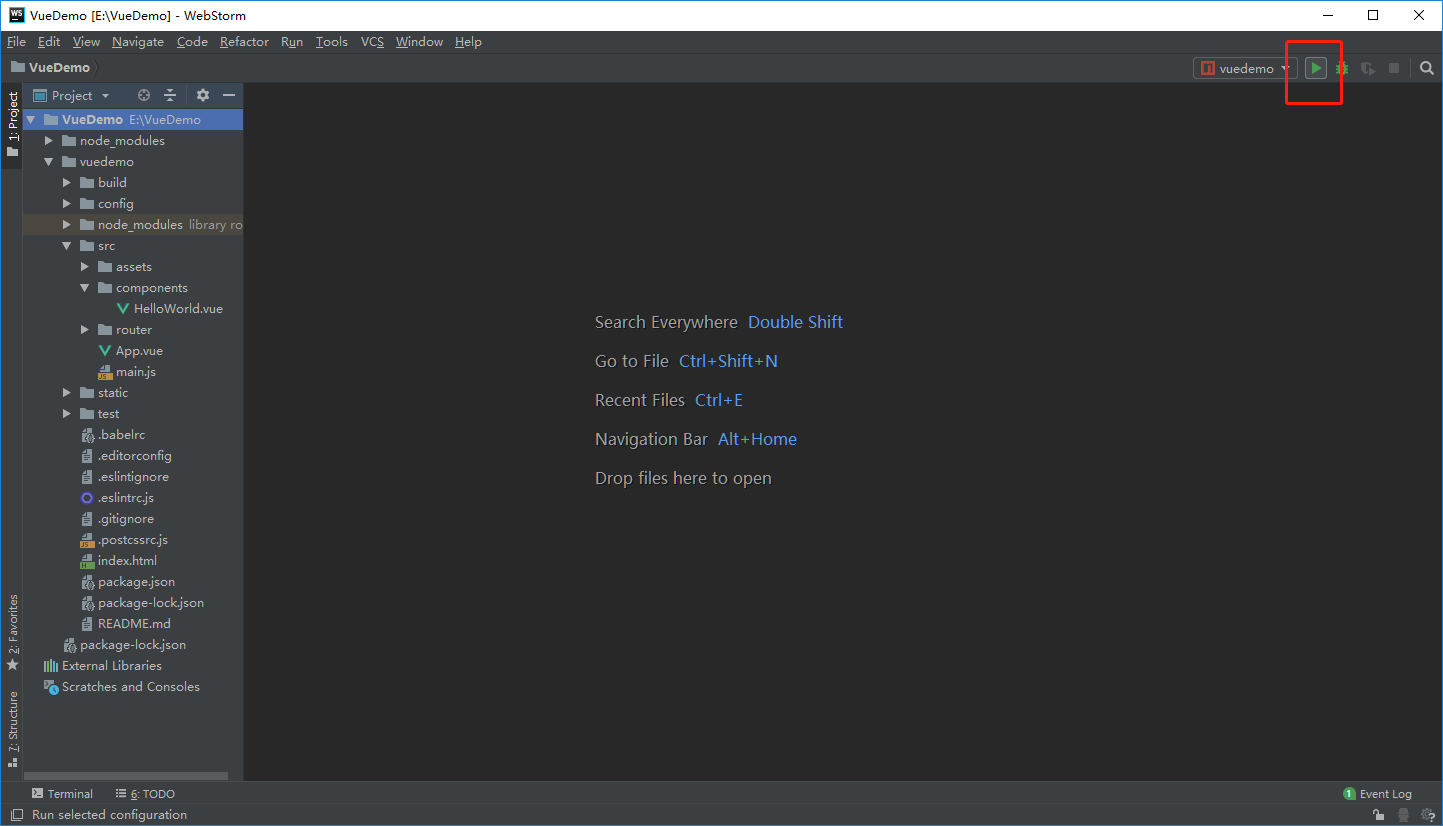
Task: Click root-level package-lock.json below README.md
Action: pos(124,644)
